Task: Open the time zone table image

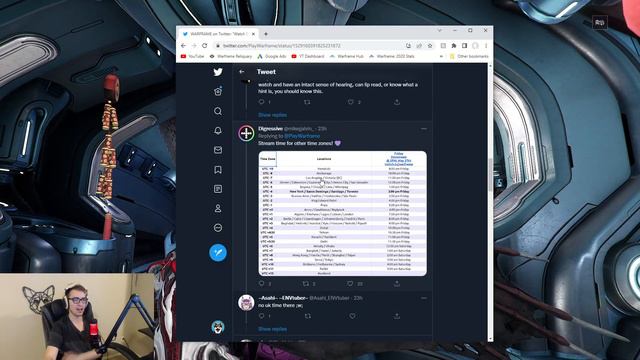Action: point(342,213)
